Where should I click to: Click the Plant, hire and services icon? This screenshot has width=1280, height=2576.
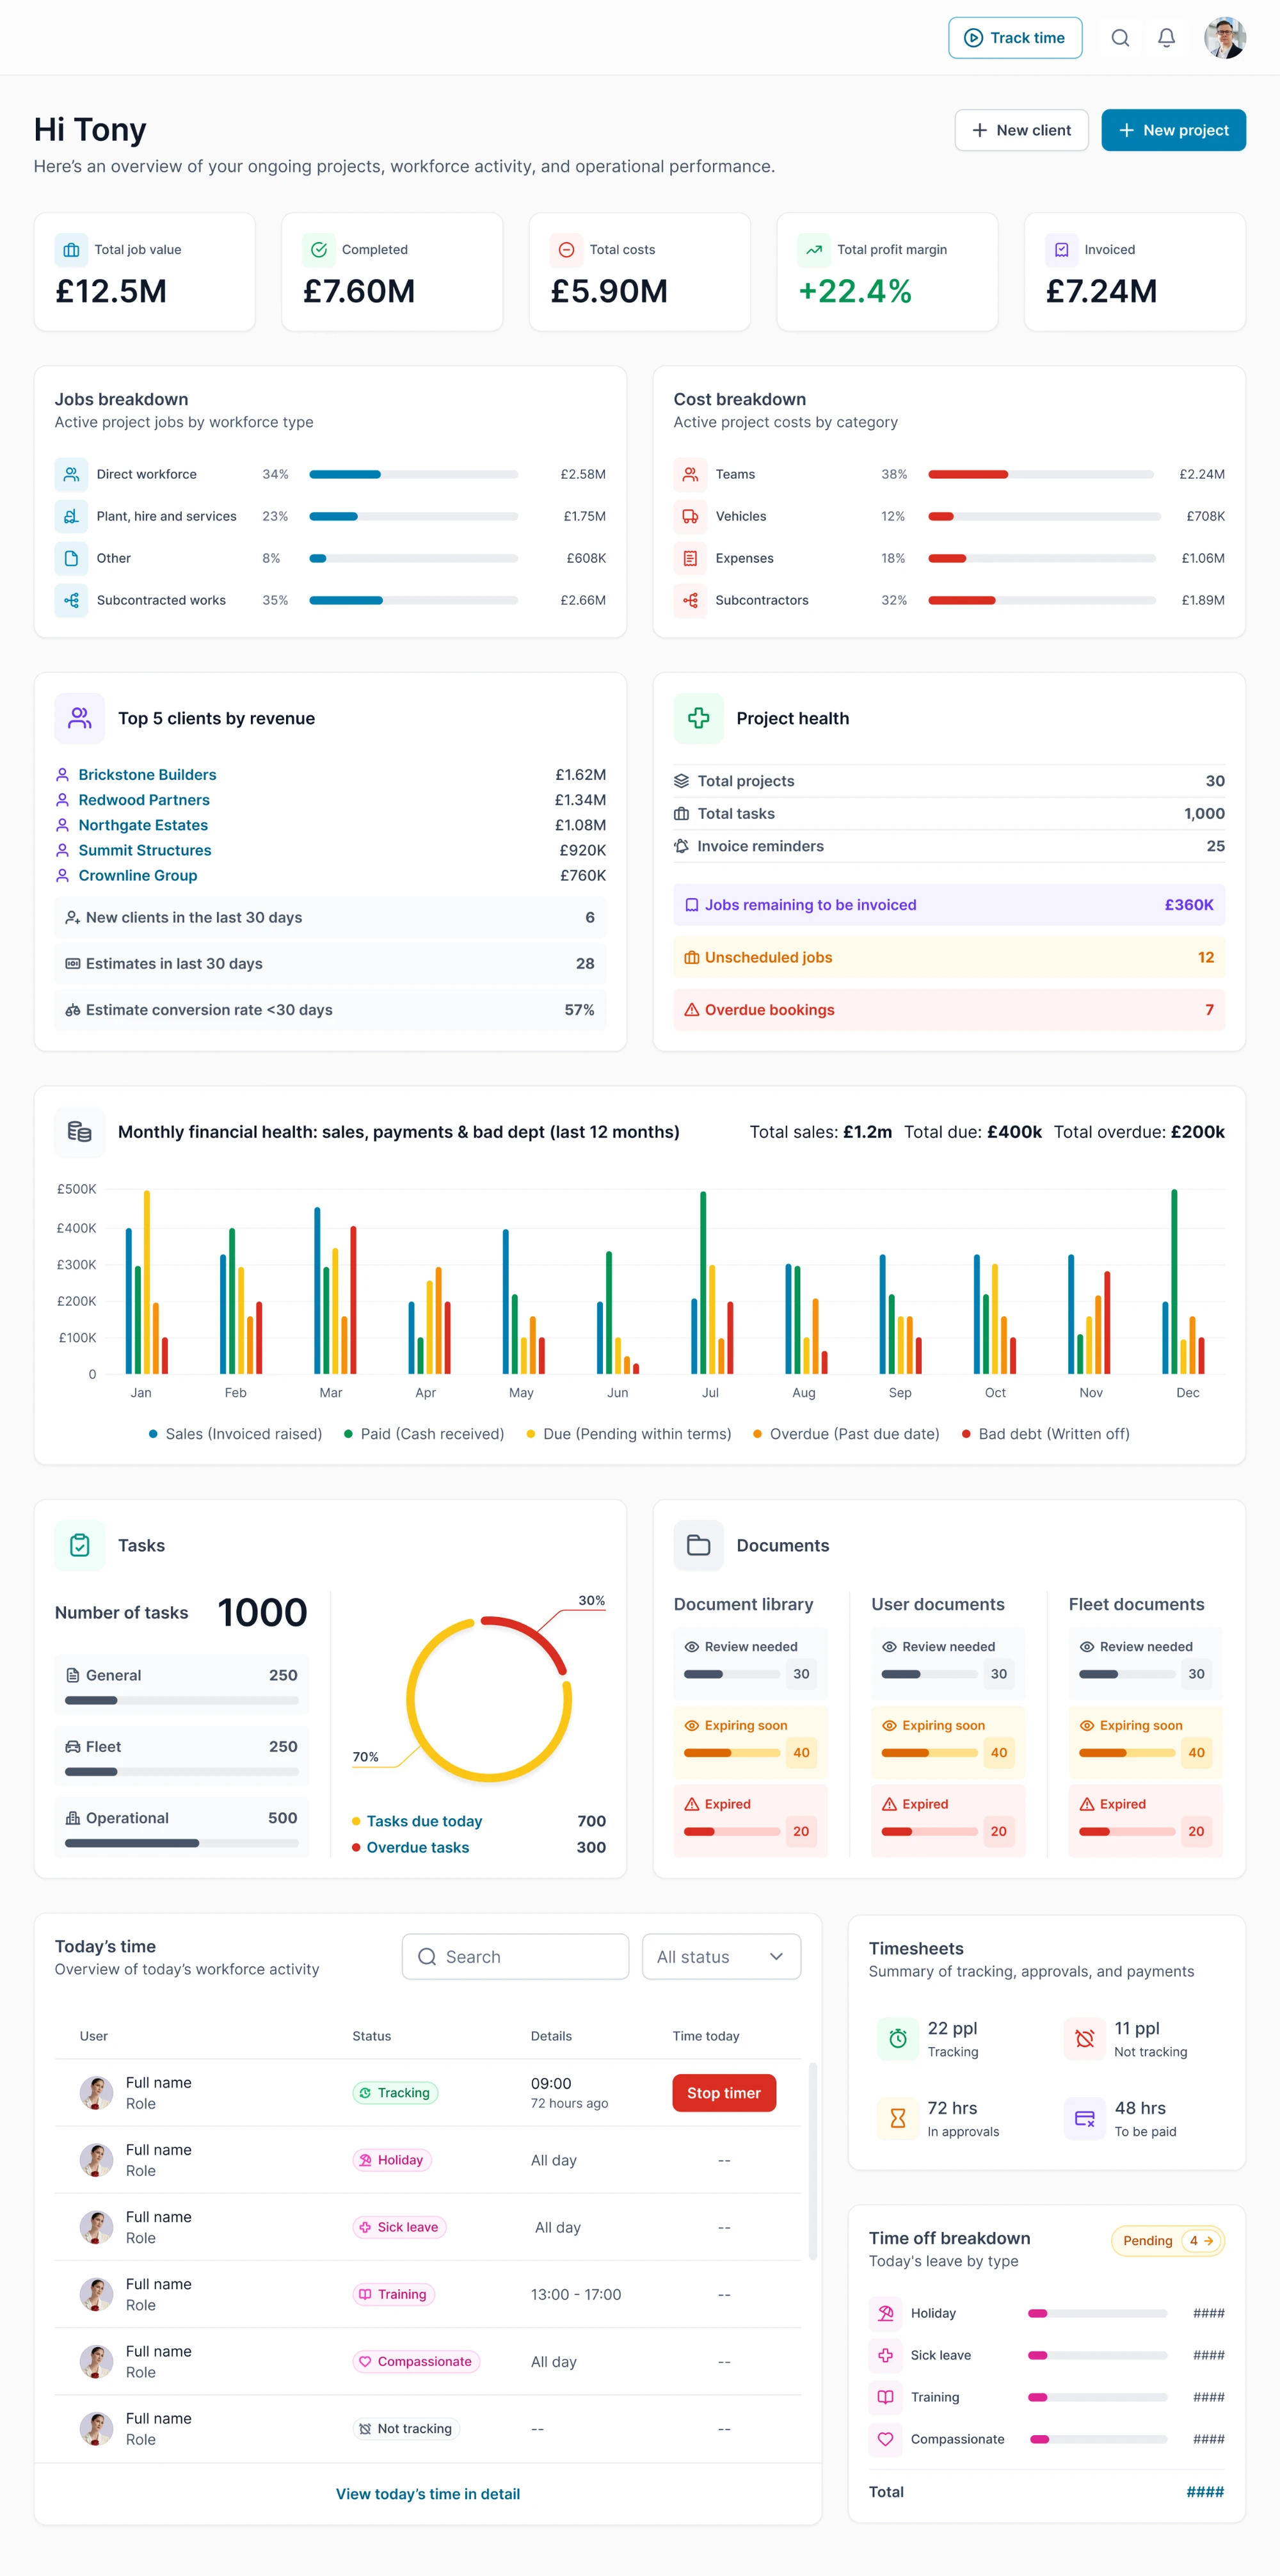[x=71, y=516]
